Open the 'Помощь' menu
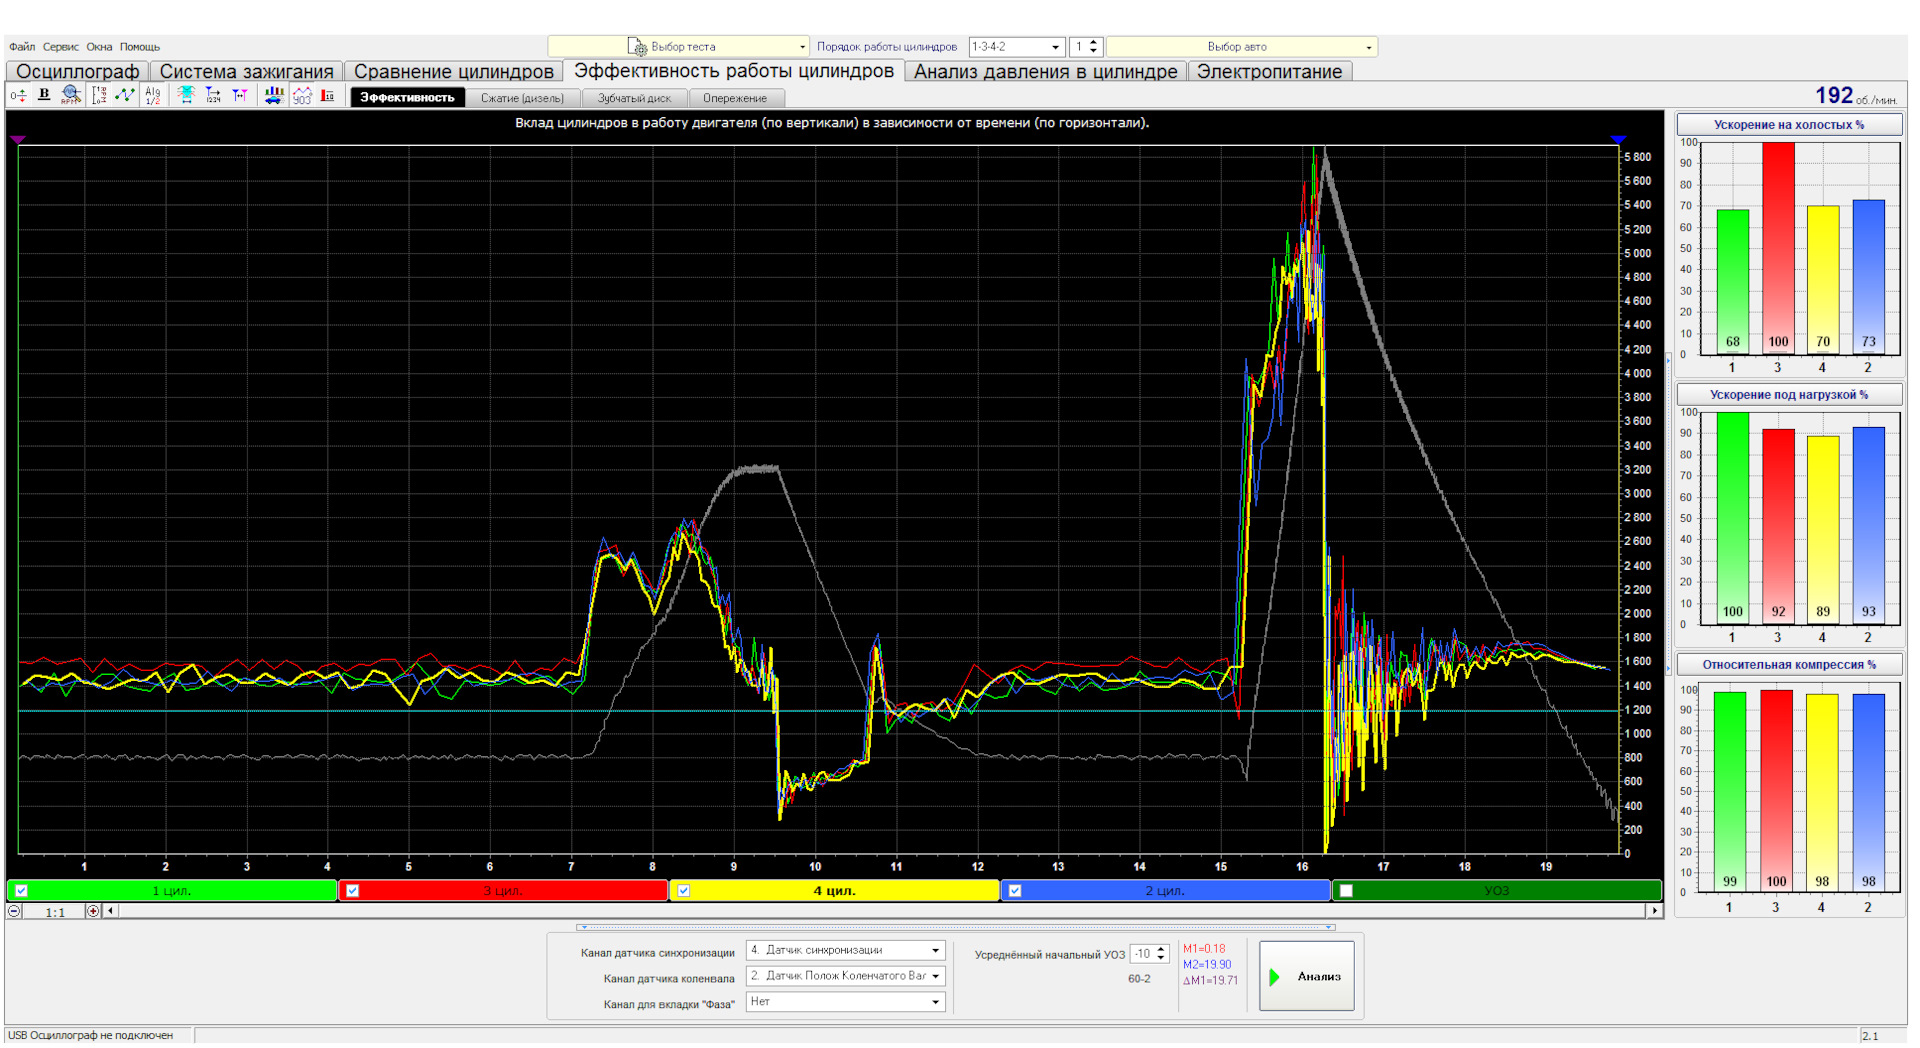This screenshot has height=1048, width=1920. 140,47
